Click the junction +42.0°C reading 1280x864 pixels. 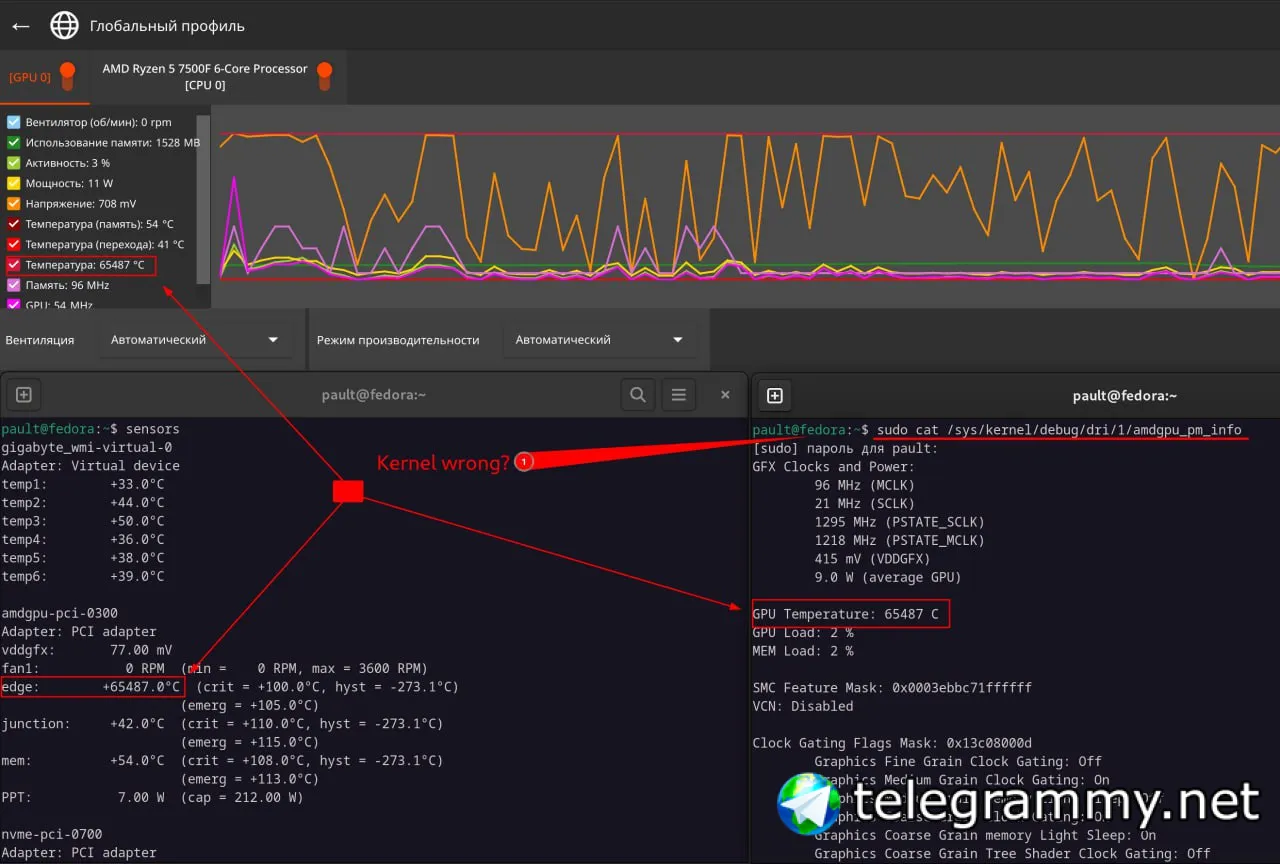(x=83, y=724)
